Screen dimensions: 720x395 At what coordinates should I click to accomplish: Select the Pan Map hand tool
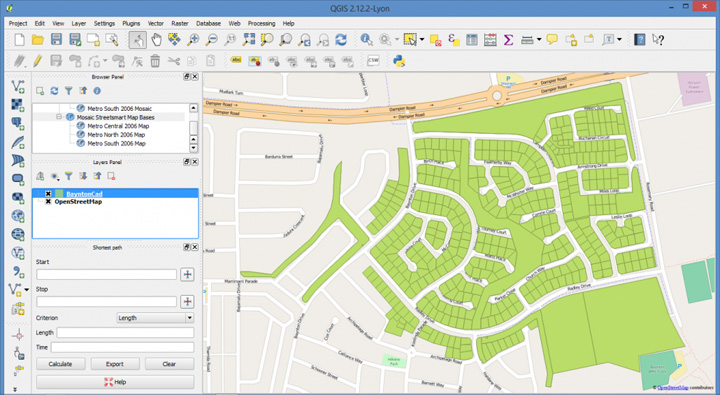(156, 40)
